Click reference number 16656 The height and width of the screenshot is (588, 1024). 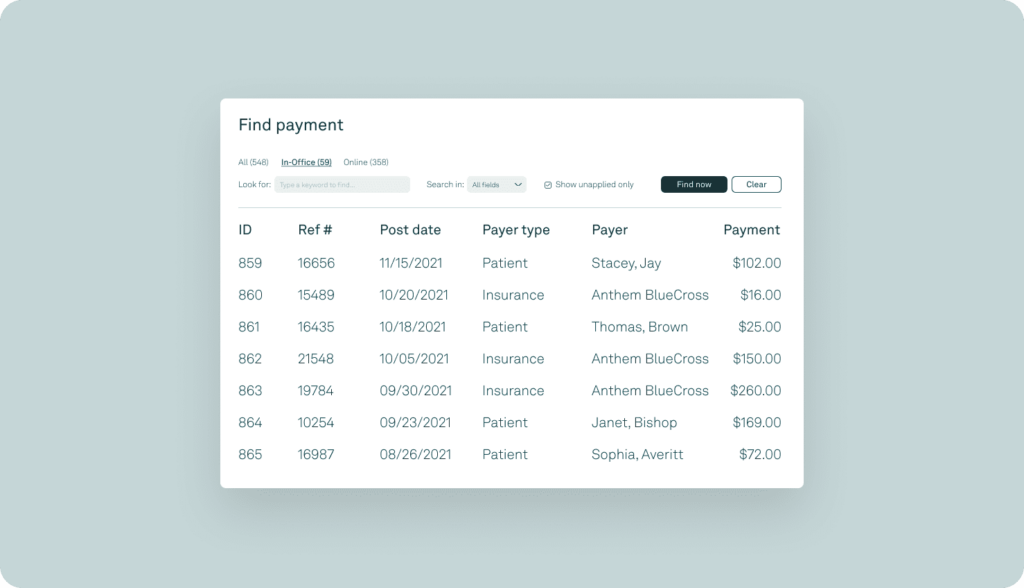(316, 263)
